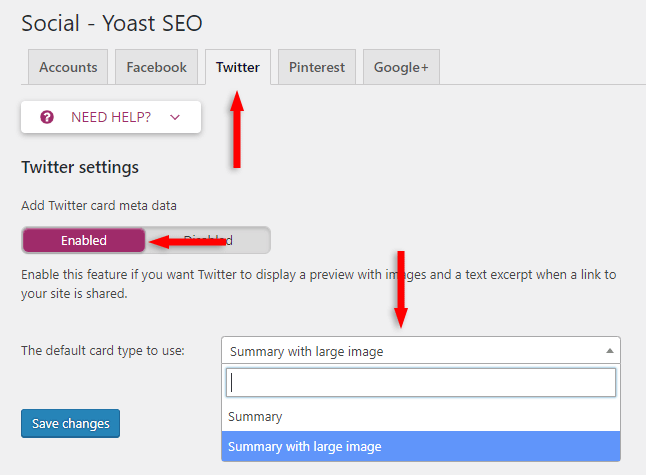Viewport: 646px width, 475px height.
Task: Expand the Need Help chevron arrow
Action: [175, 117]
